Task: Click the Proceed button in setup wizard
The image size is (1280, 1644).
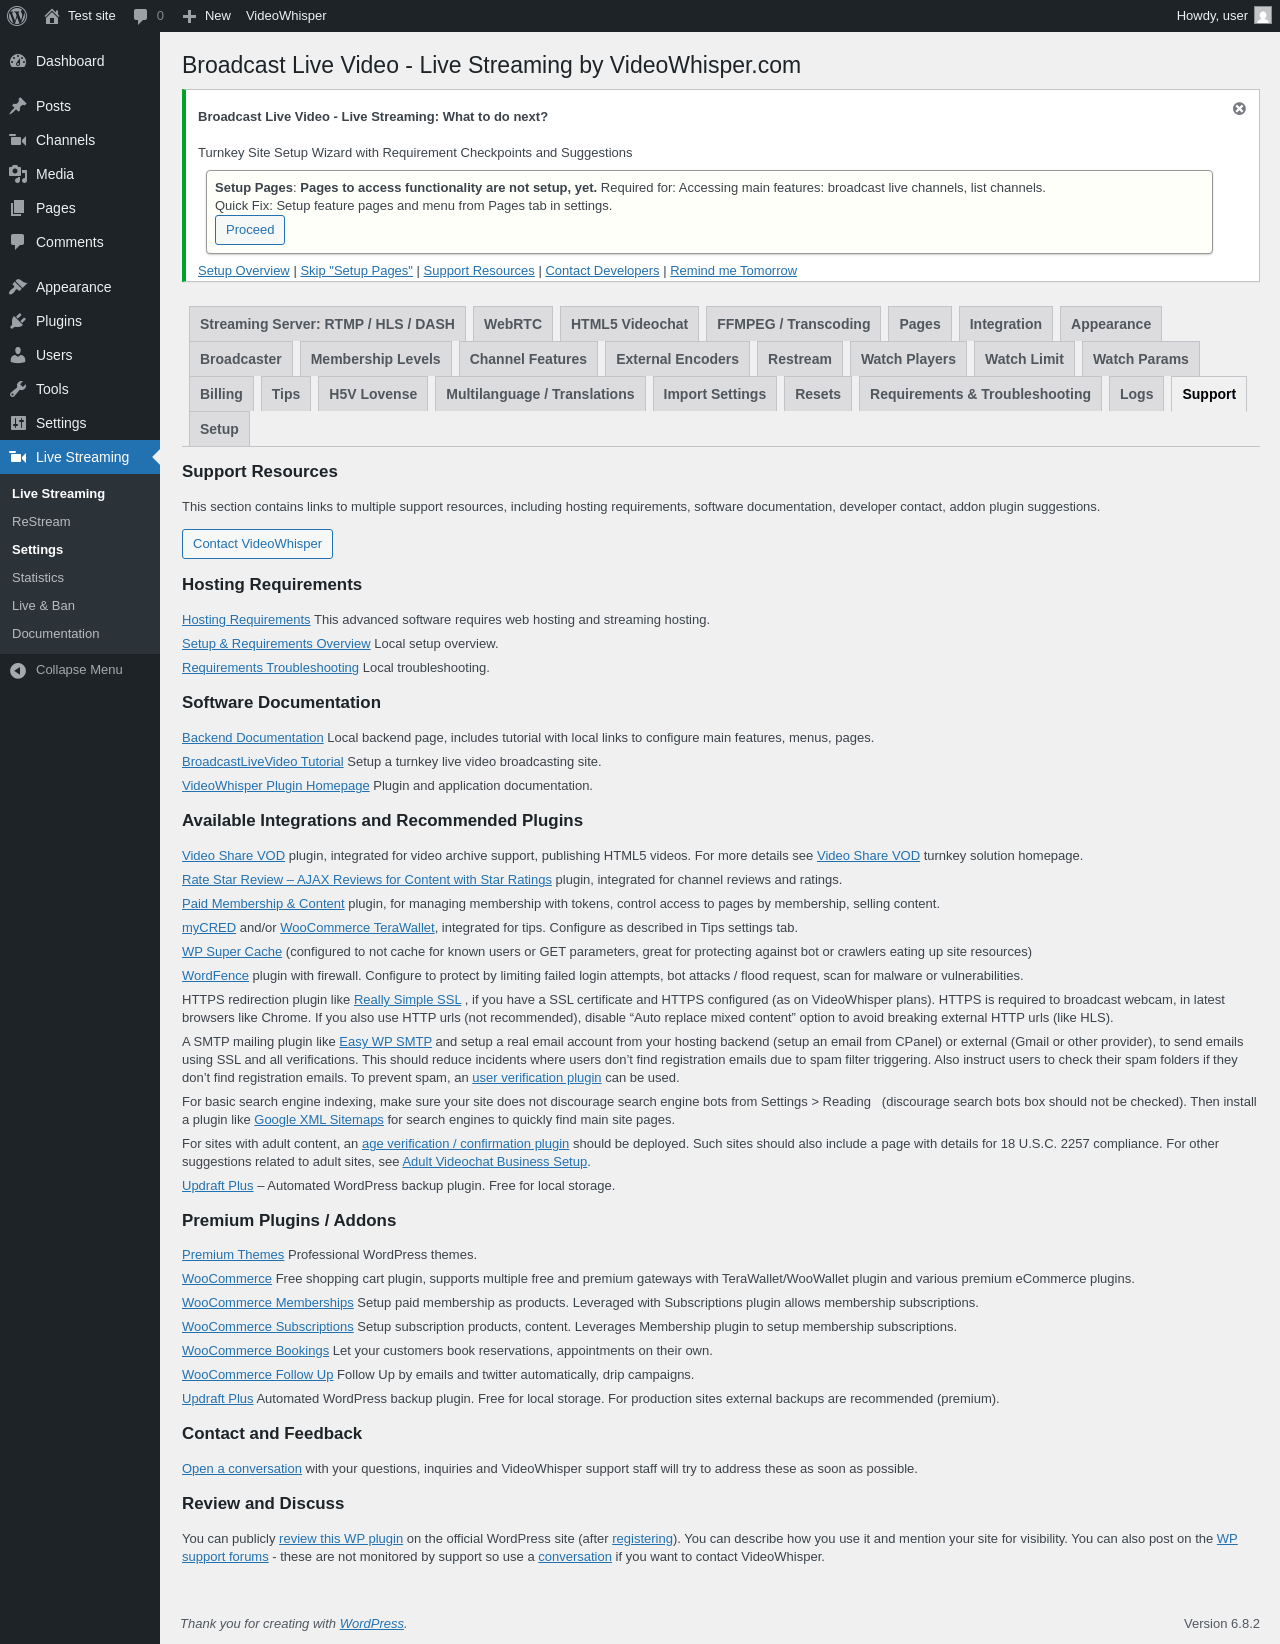Action: (250, 230)
